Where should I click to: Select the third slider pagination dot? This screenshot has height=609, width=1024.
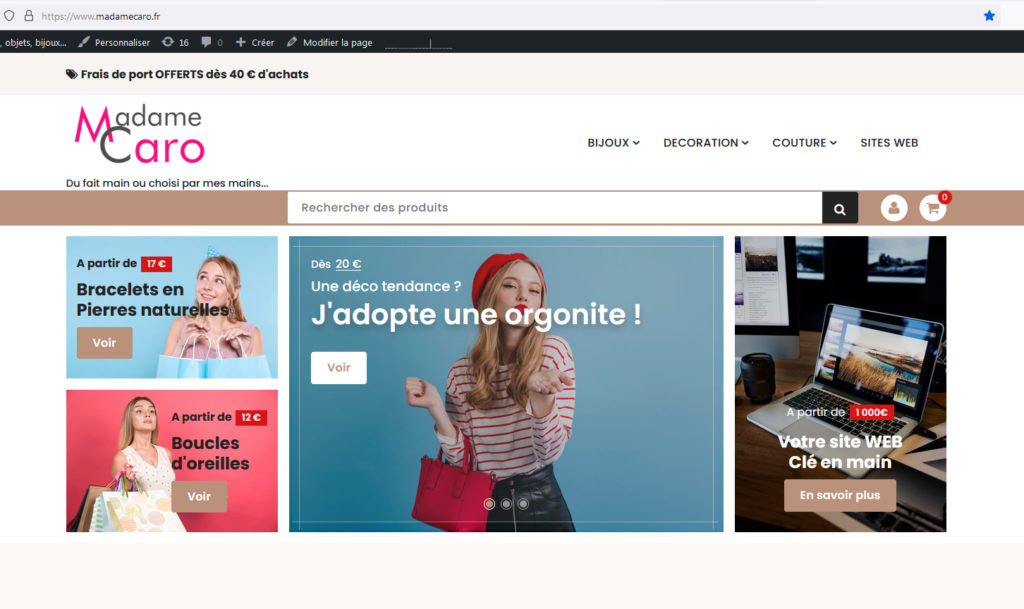(523, 504)
